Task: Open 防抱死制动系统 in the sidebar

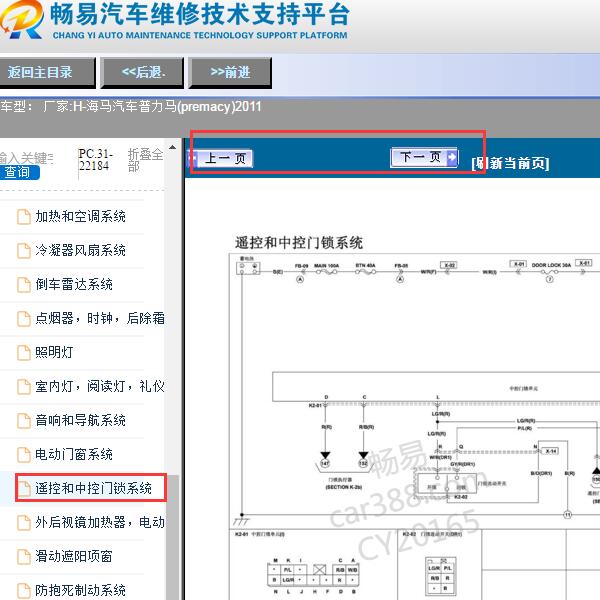Action: 80,590
